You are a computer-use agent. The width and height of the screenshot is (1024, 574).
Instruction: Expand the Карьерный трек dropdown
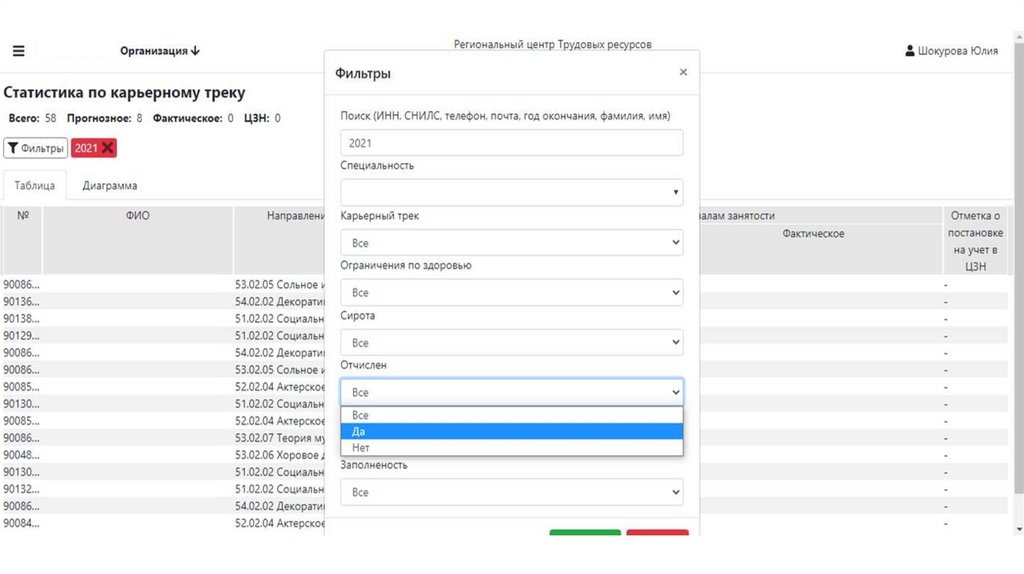(x=511, y=243)
